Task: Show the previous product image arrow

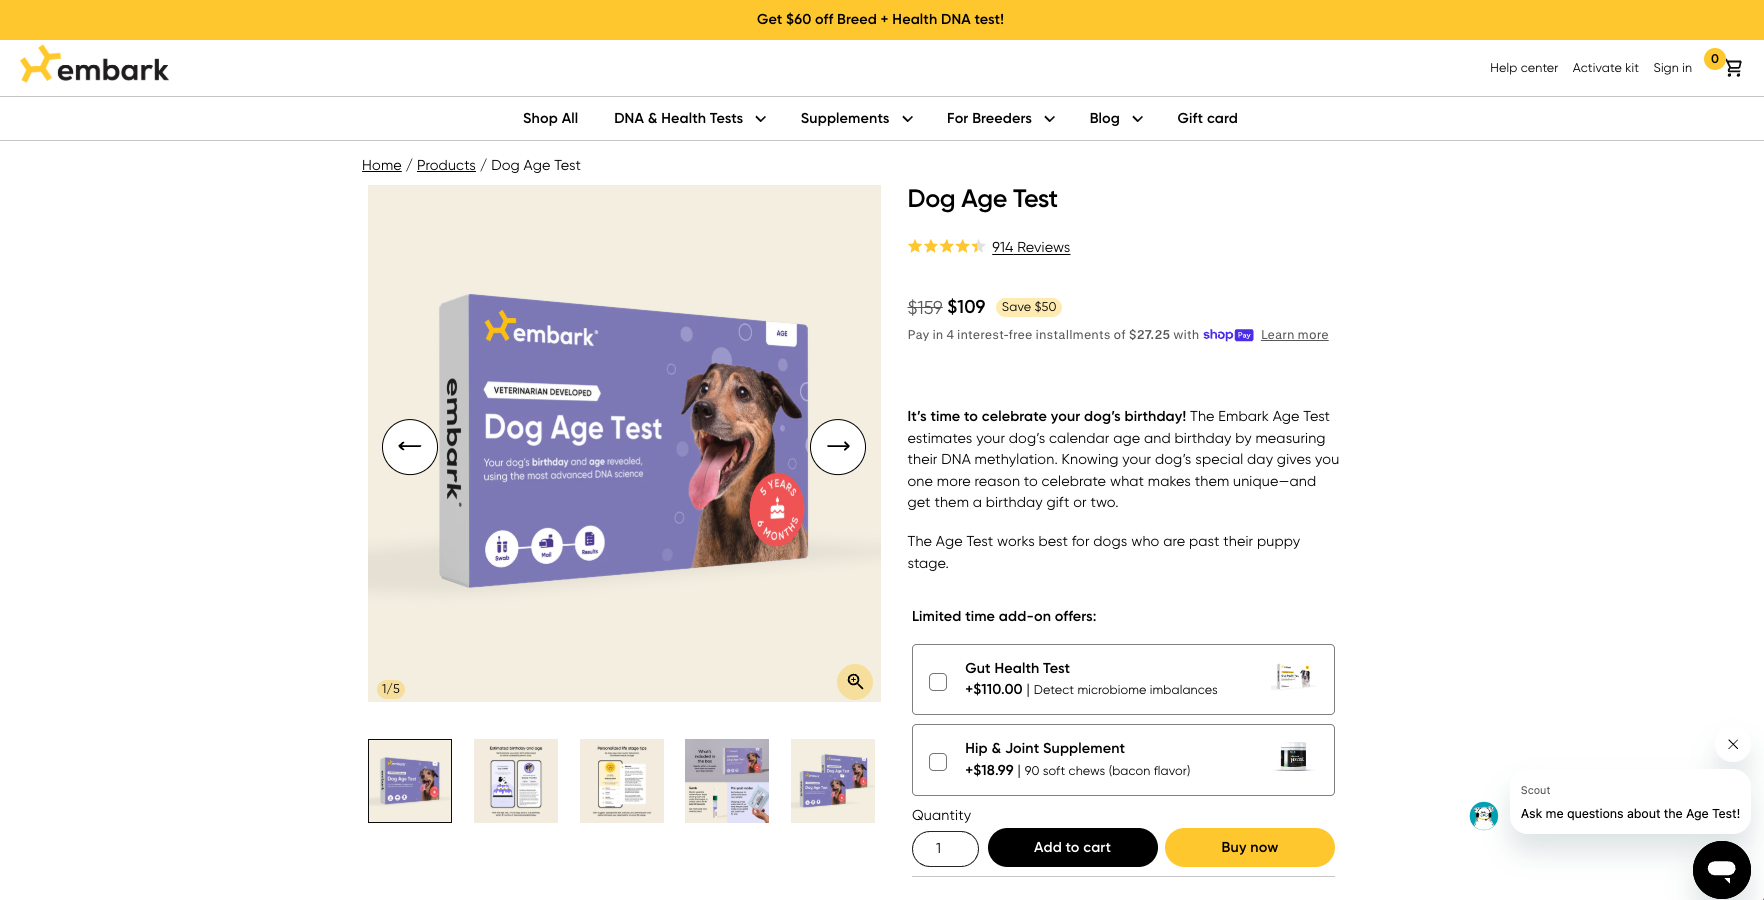Action: 410,447
